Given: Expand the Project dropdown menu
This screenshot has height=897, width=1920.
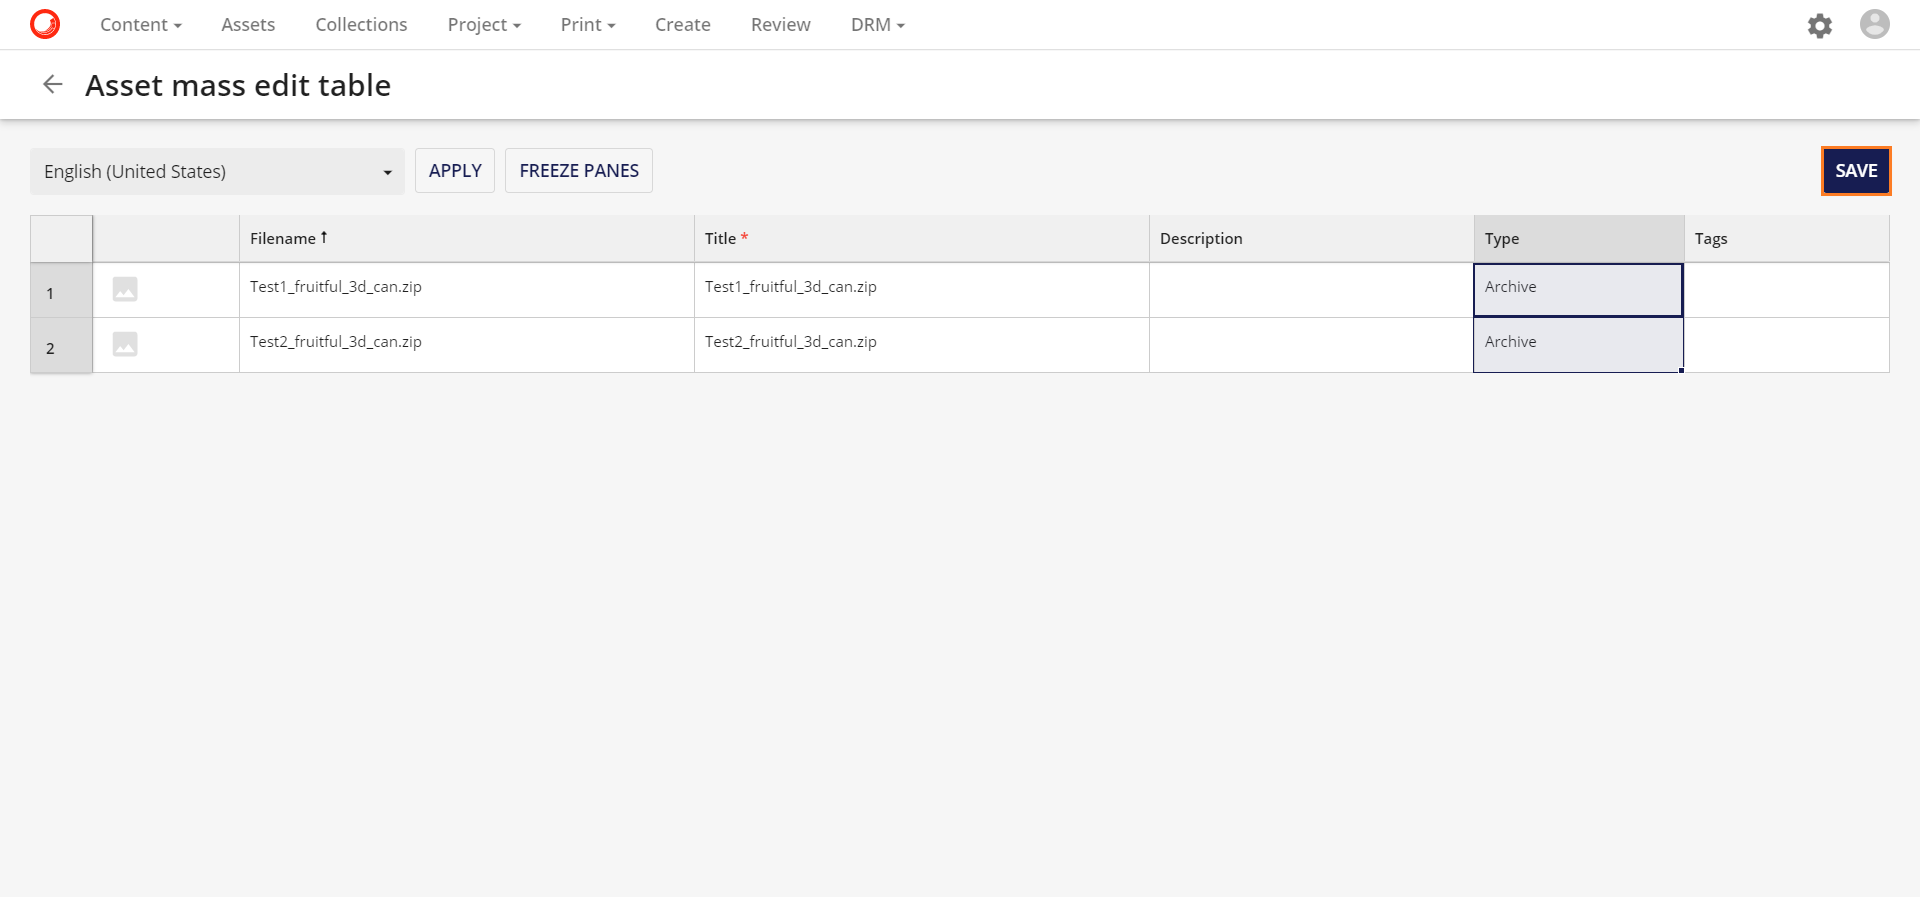Looking at the screenshot, I should pyautogui.click(x=484, y=25).
